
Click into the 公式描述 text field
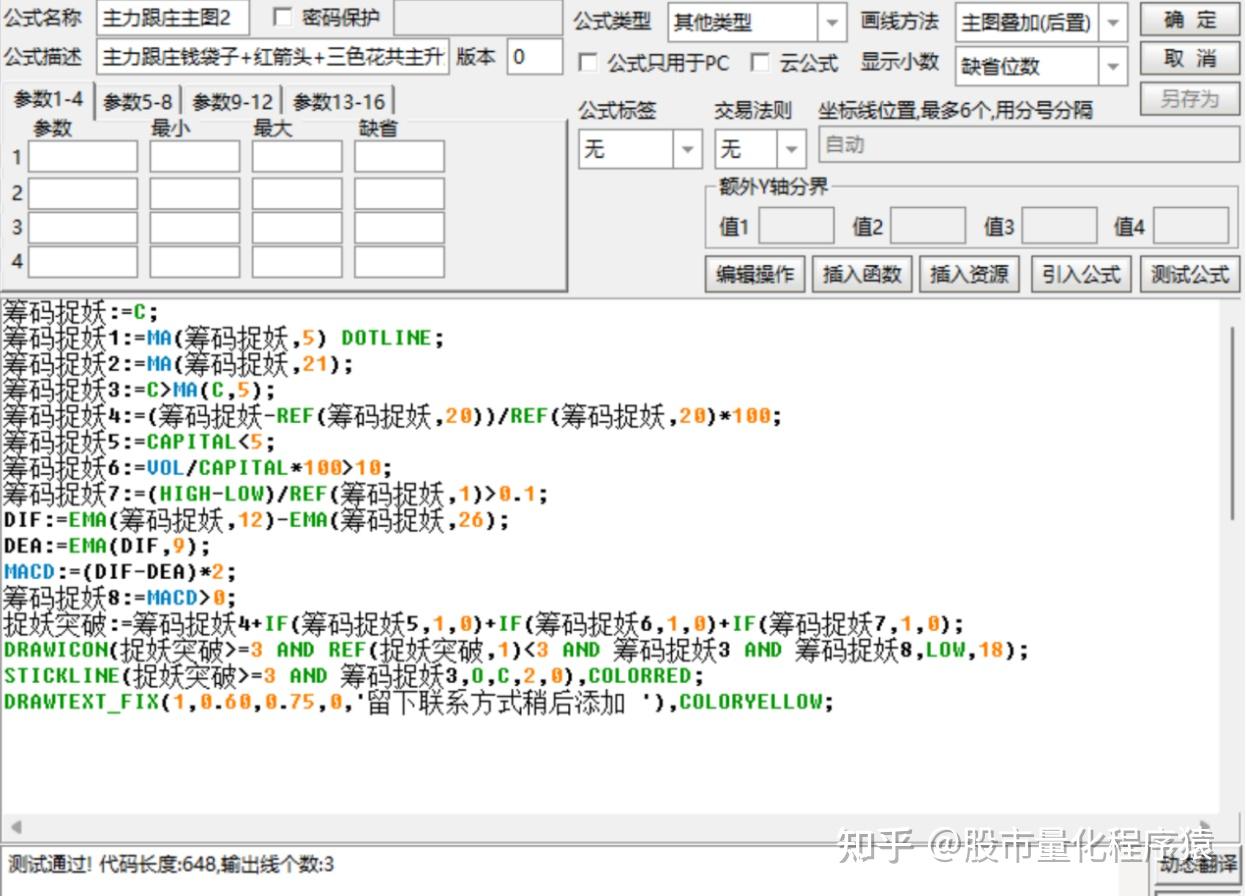(273, 56)
